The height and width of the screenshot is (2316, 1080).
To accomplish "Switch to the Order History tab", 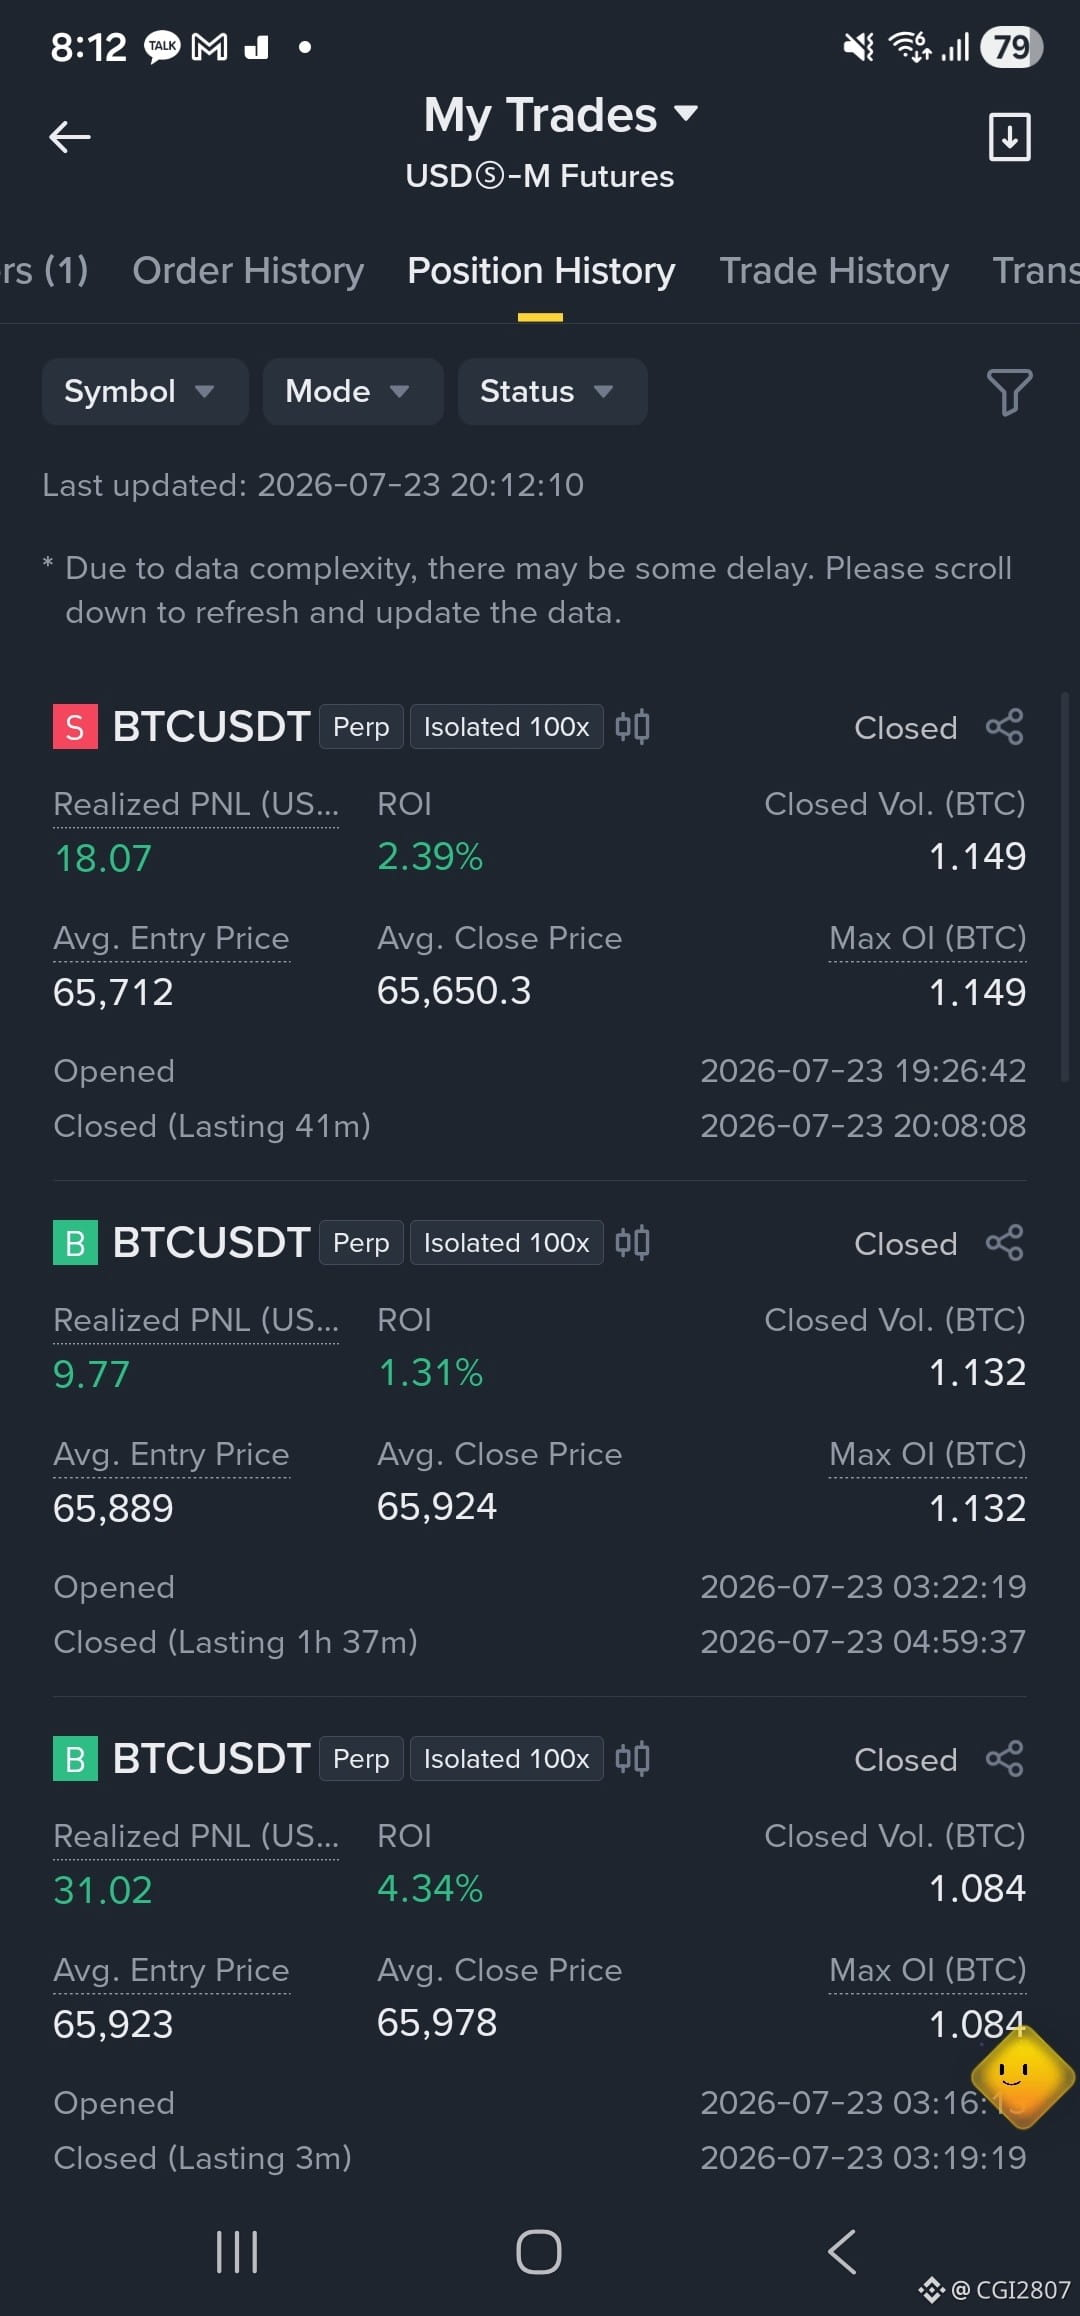I will pos(248,271).
